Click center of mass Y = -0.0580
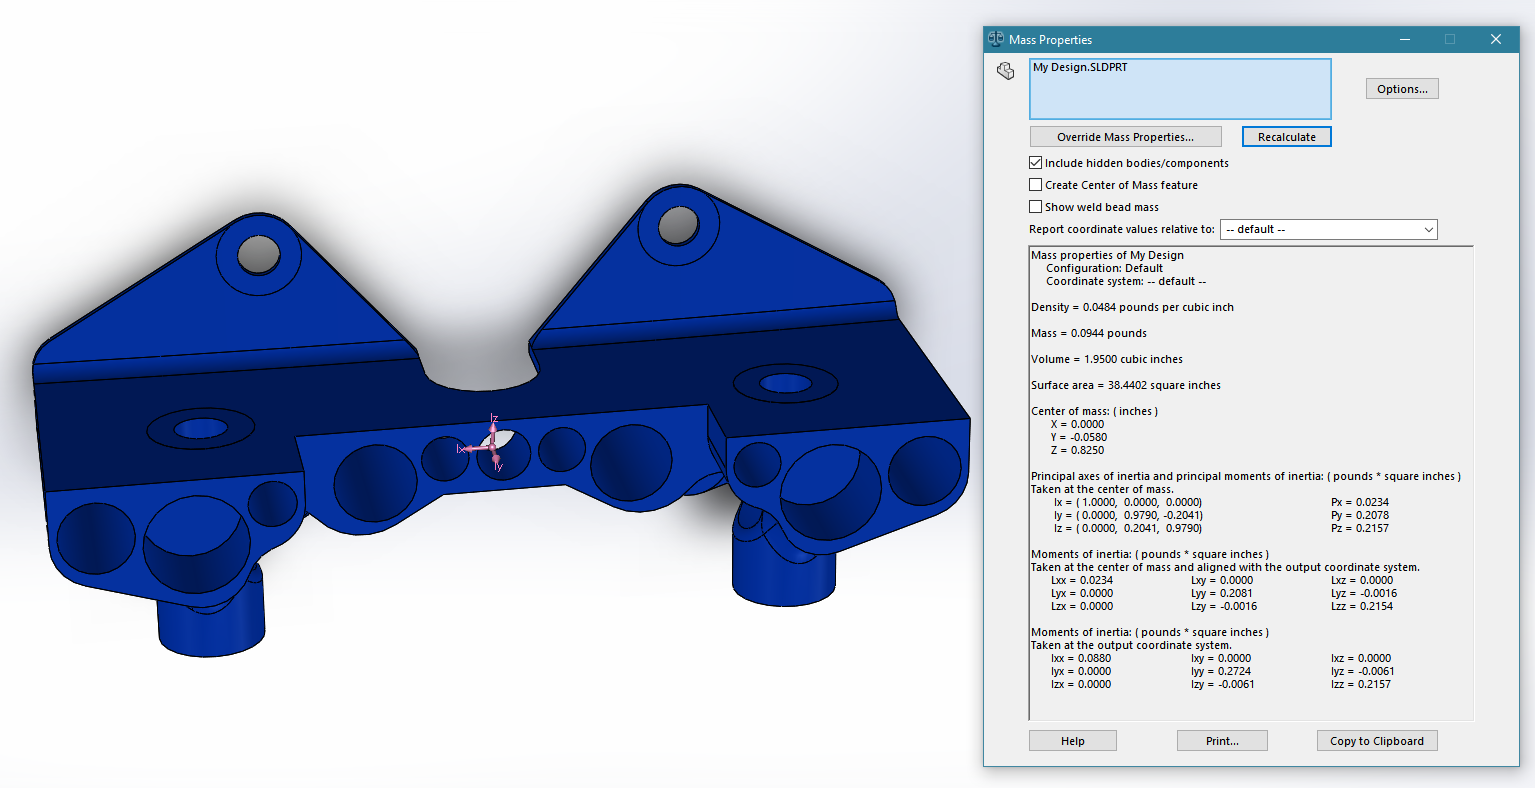1535x788 pixels. coord(1079,437)
